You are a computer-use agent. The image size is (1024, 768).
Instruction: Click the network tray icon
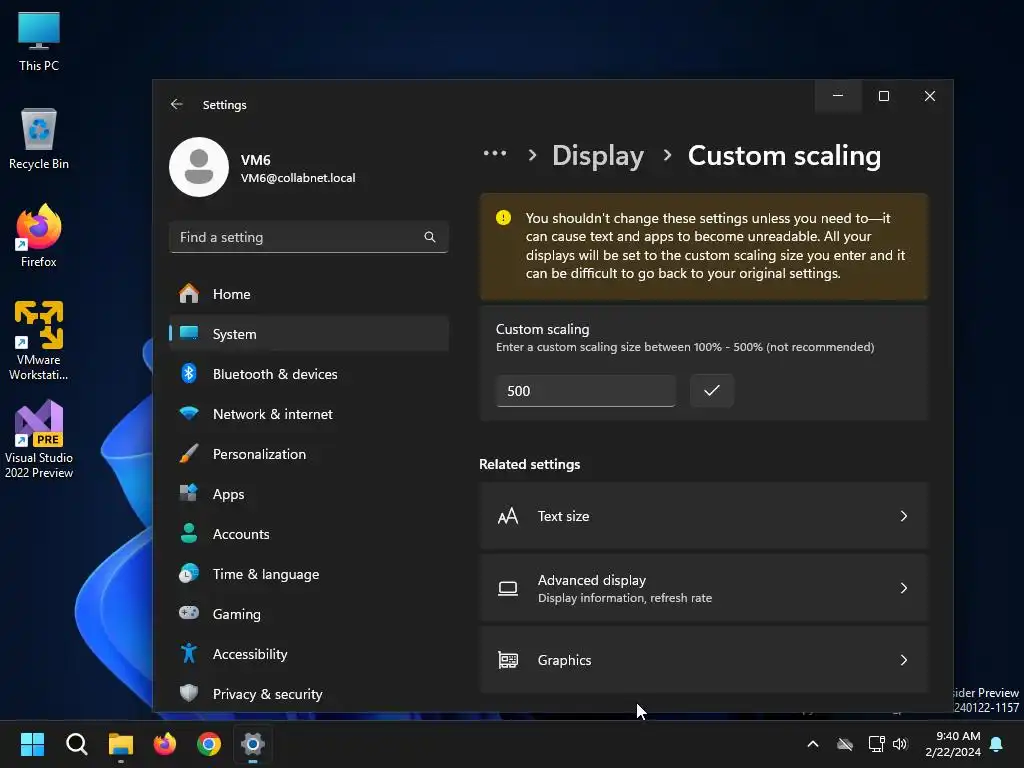(876, 744)
